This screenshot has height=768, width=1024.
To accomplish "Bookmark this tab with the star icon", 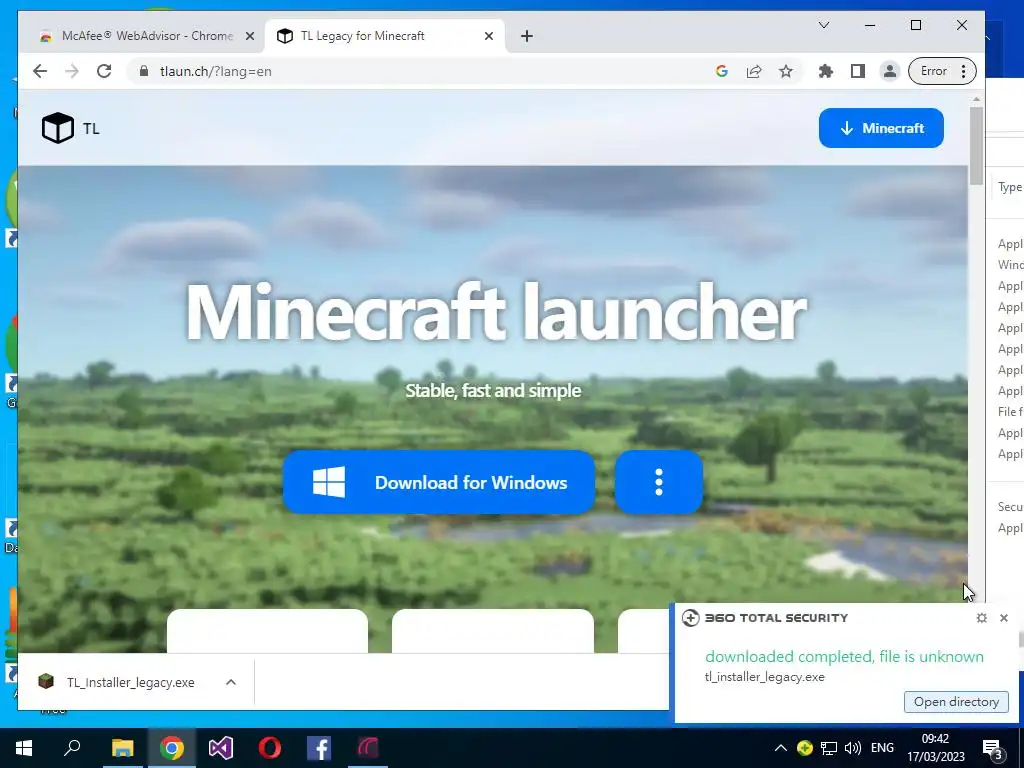I will pyautogui.click(x=786, y=71).
